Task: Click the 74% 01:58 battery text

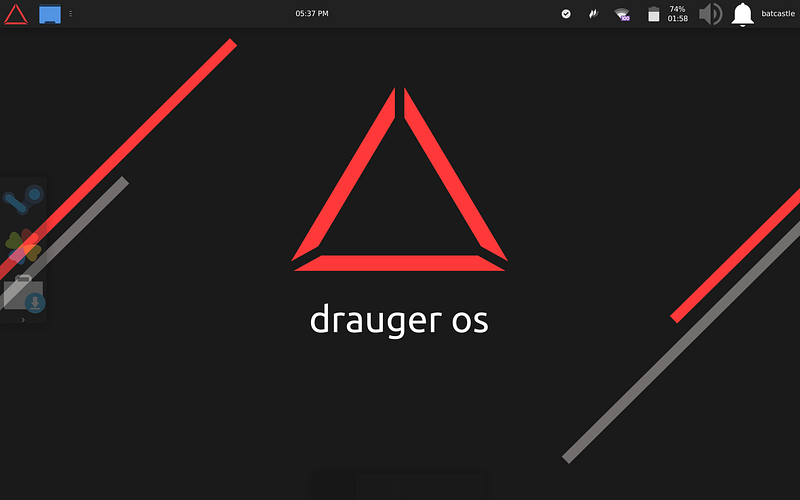Action: pyautogui.click(x=678, y=14)
